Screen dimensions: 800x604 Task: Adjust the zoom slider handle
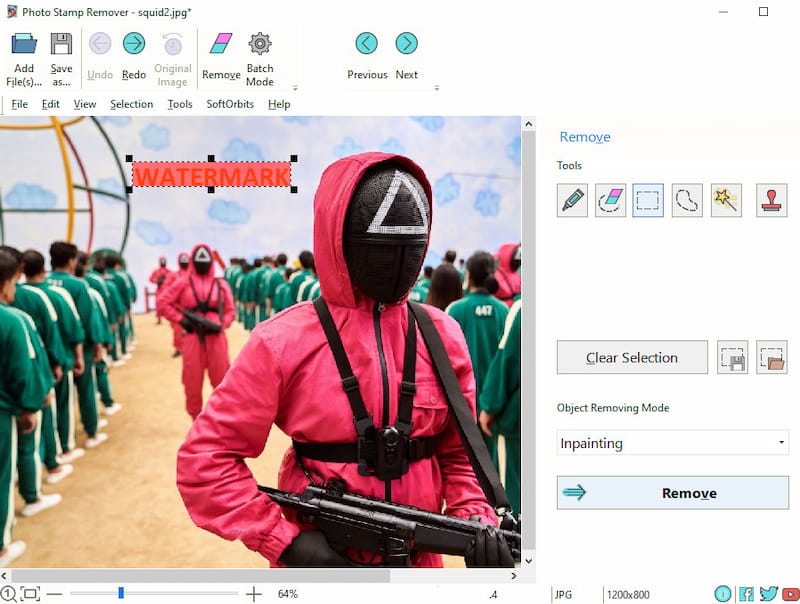pyautogui.click(x=121, y=593)
